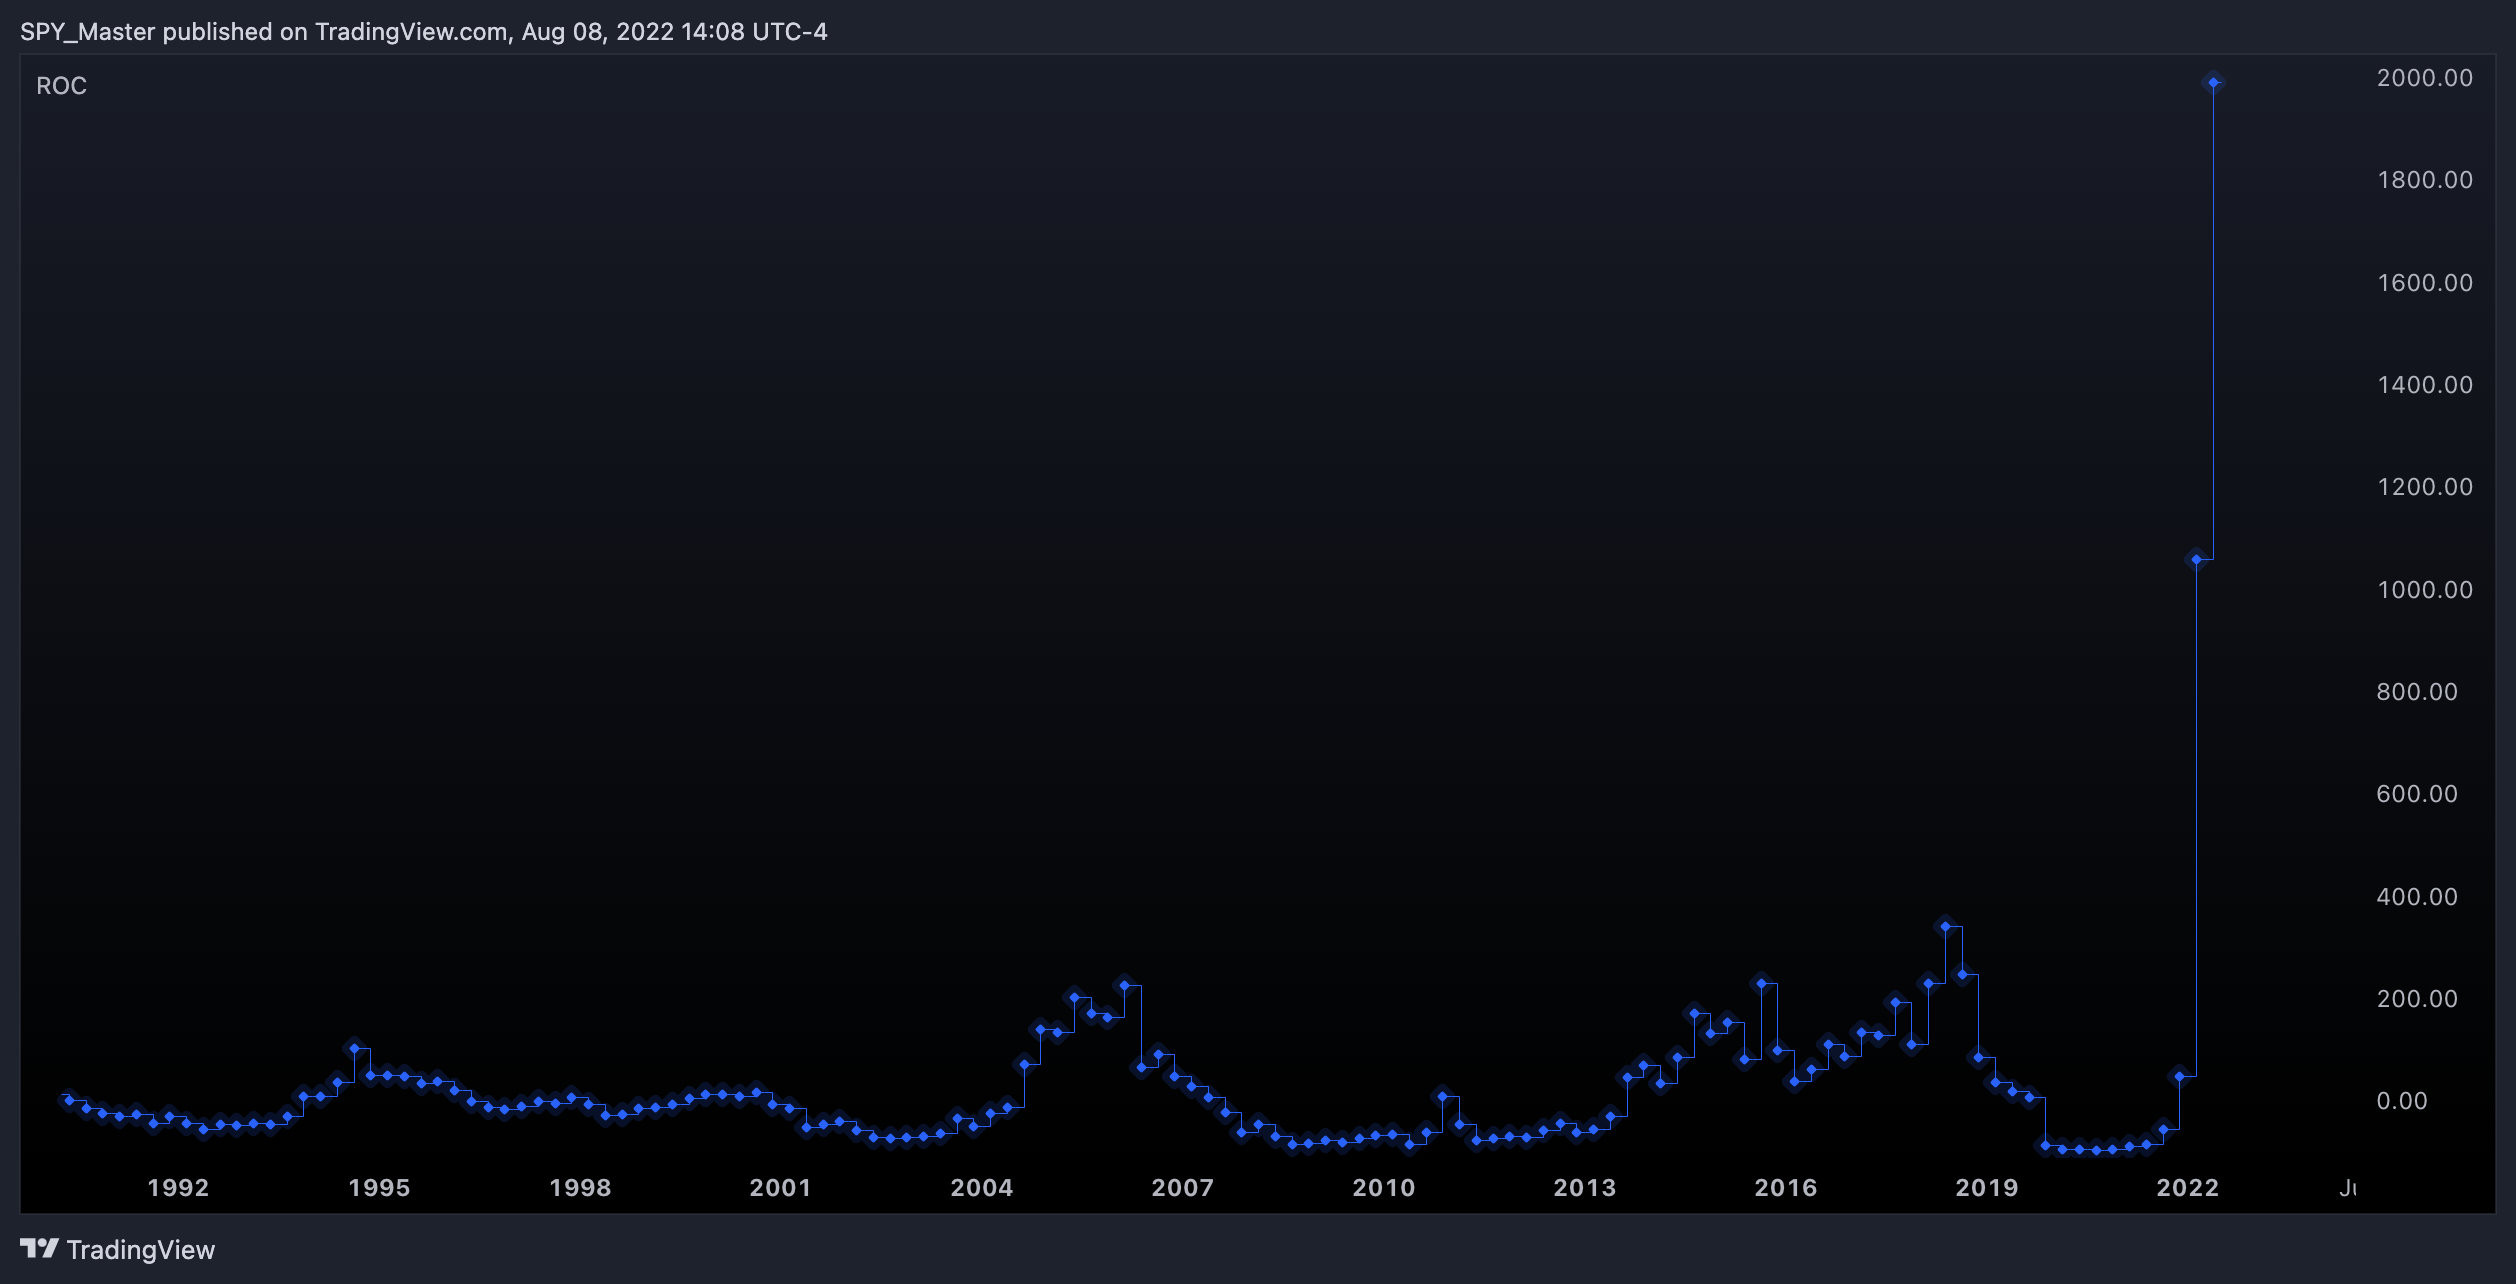Click the 2022 time axis label

point(2187,1188)
